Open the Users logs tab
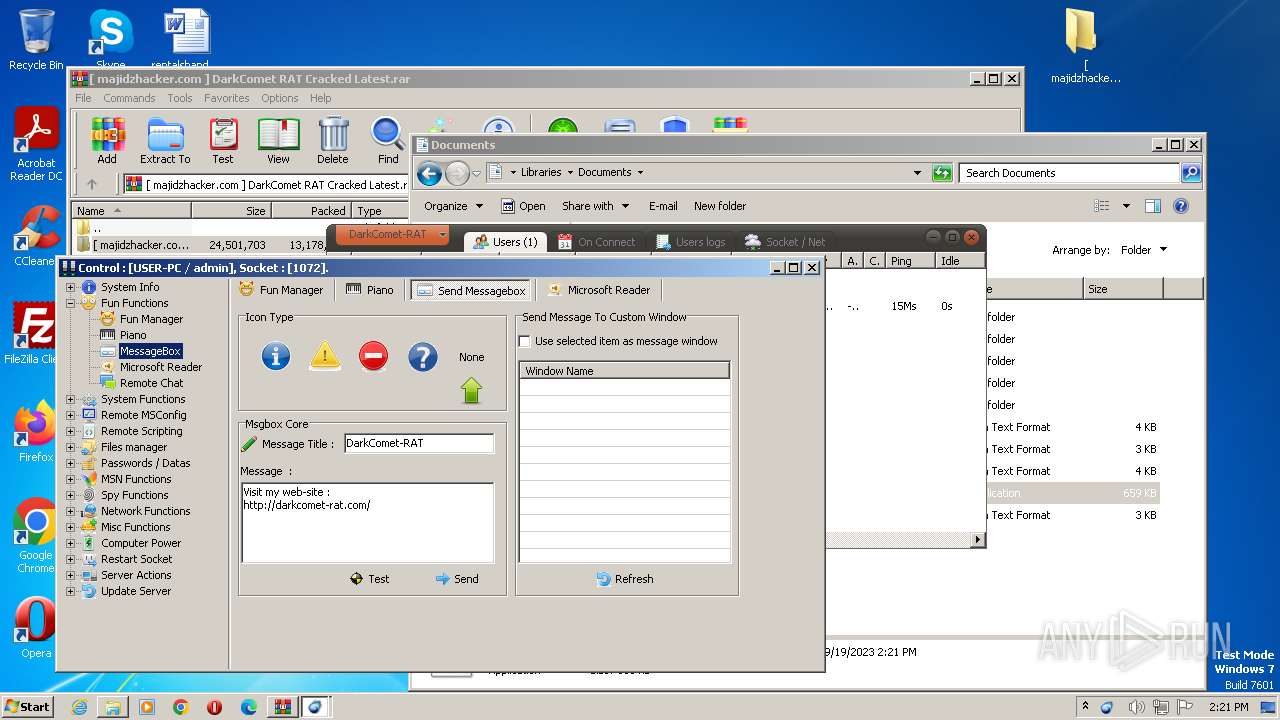This screenshot has width=1280, height=720. tap(691, 242)
